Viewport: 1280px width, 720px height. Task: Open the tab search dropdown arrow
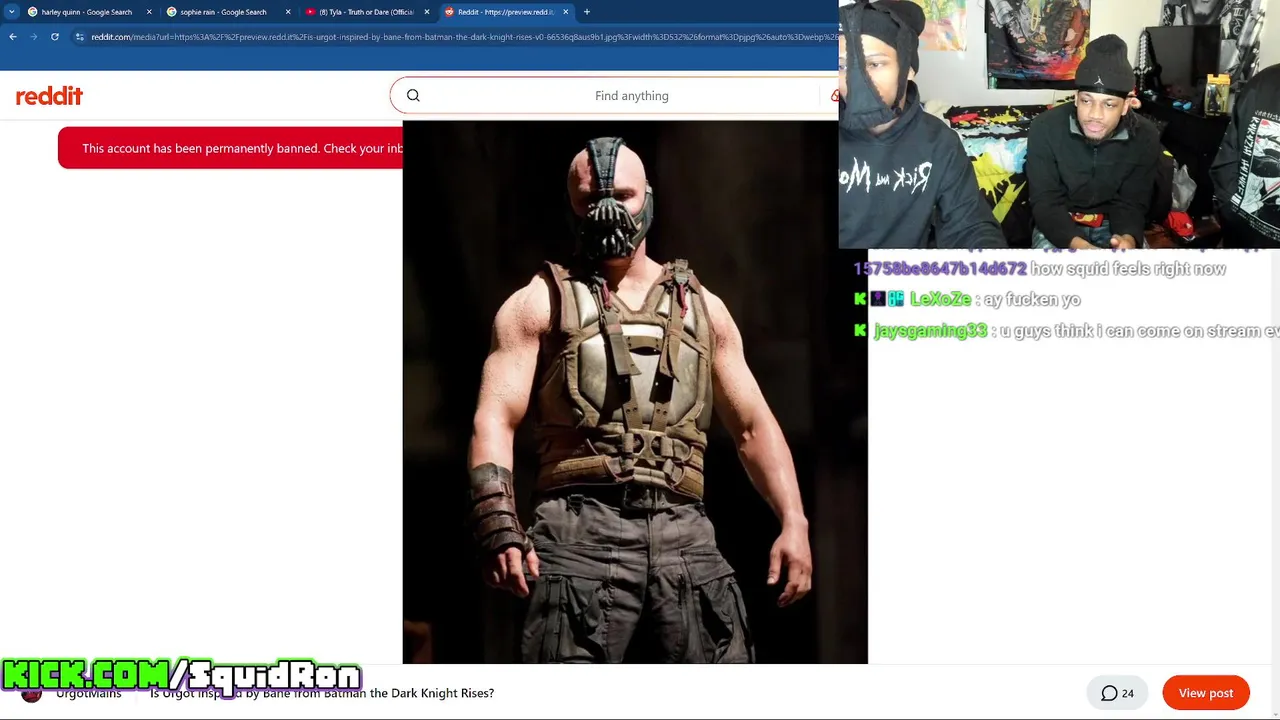(11, 12)
